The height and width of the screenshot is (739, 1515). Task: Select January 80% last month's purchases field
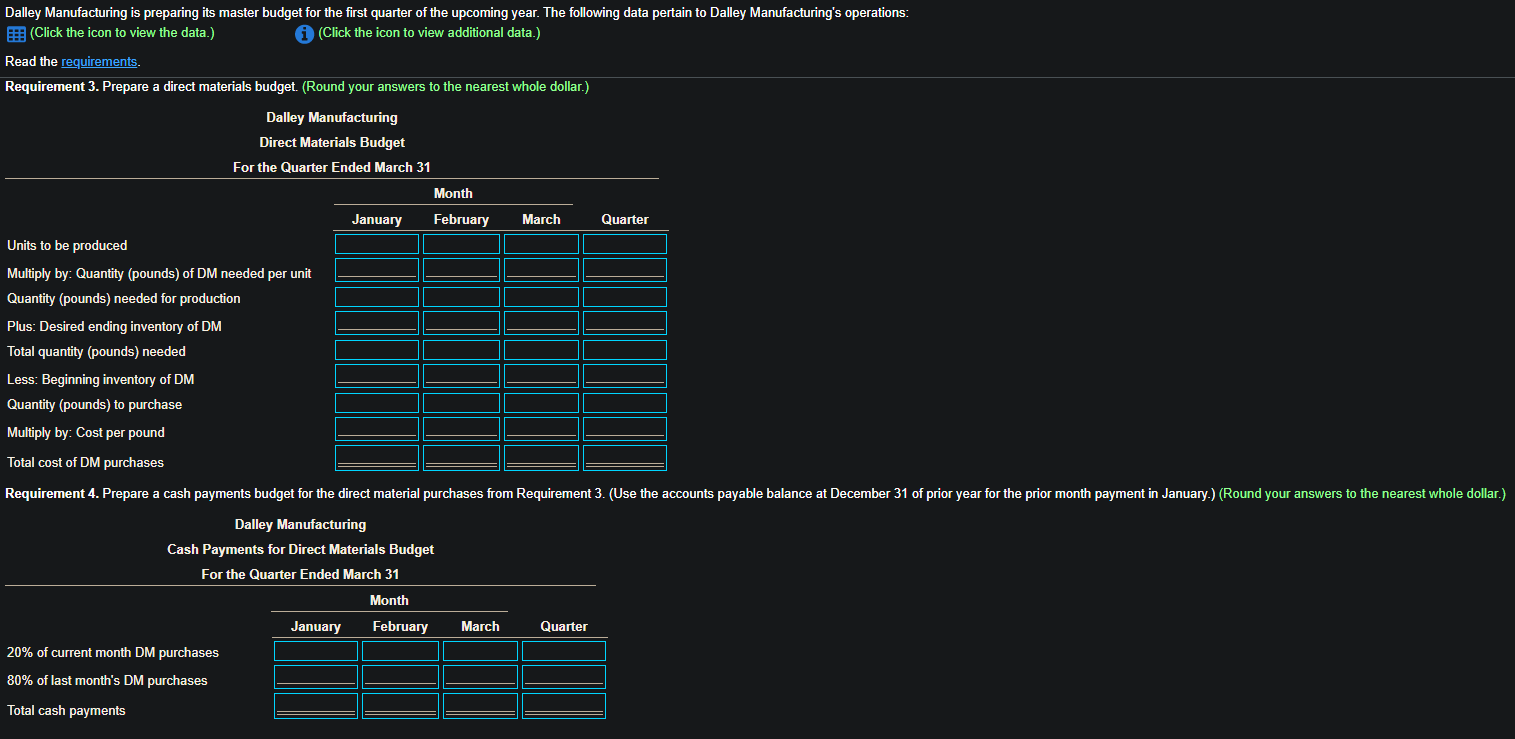point(316,677)
